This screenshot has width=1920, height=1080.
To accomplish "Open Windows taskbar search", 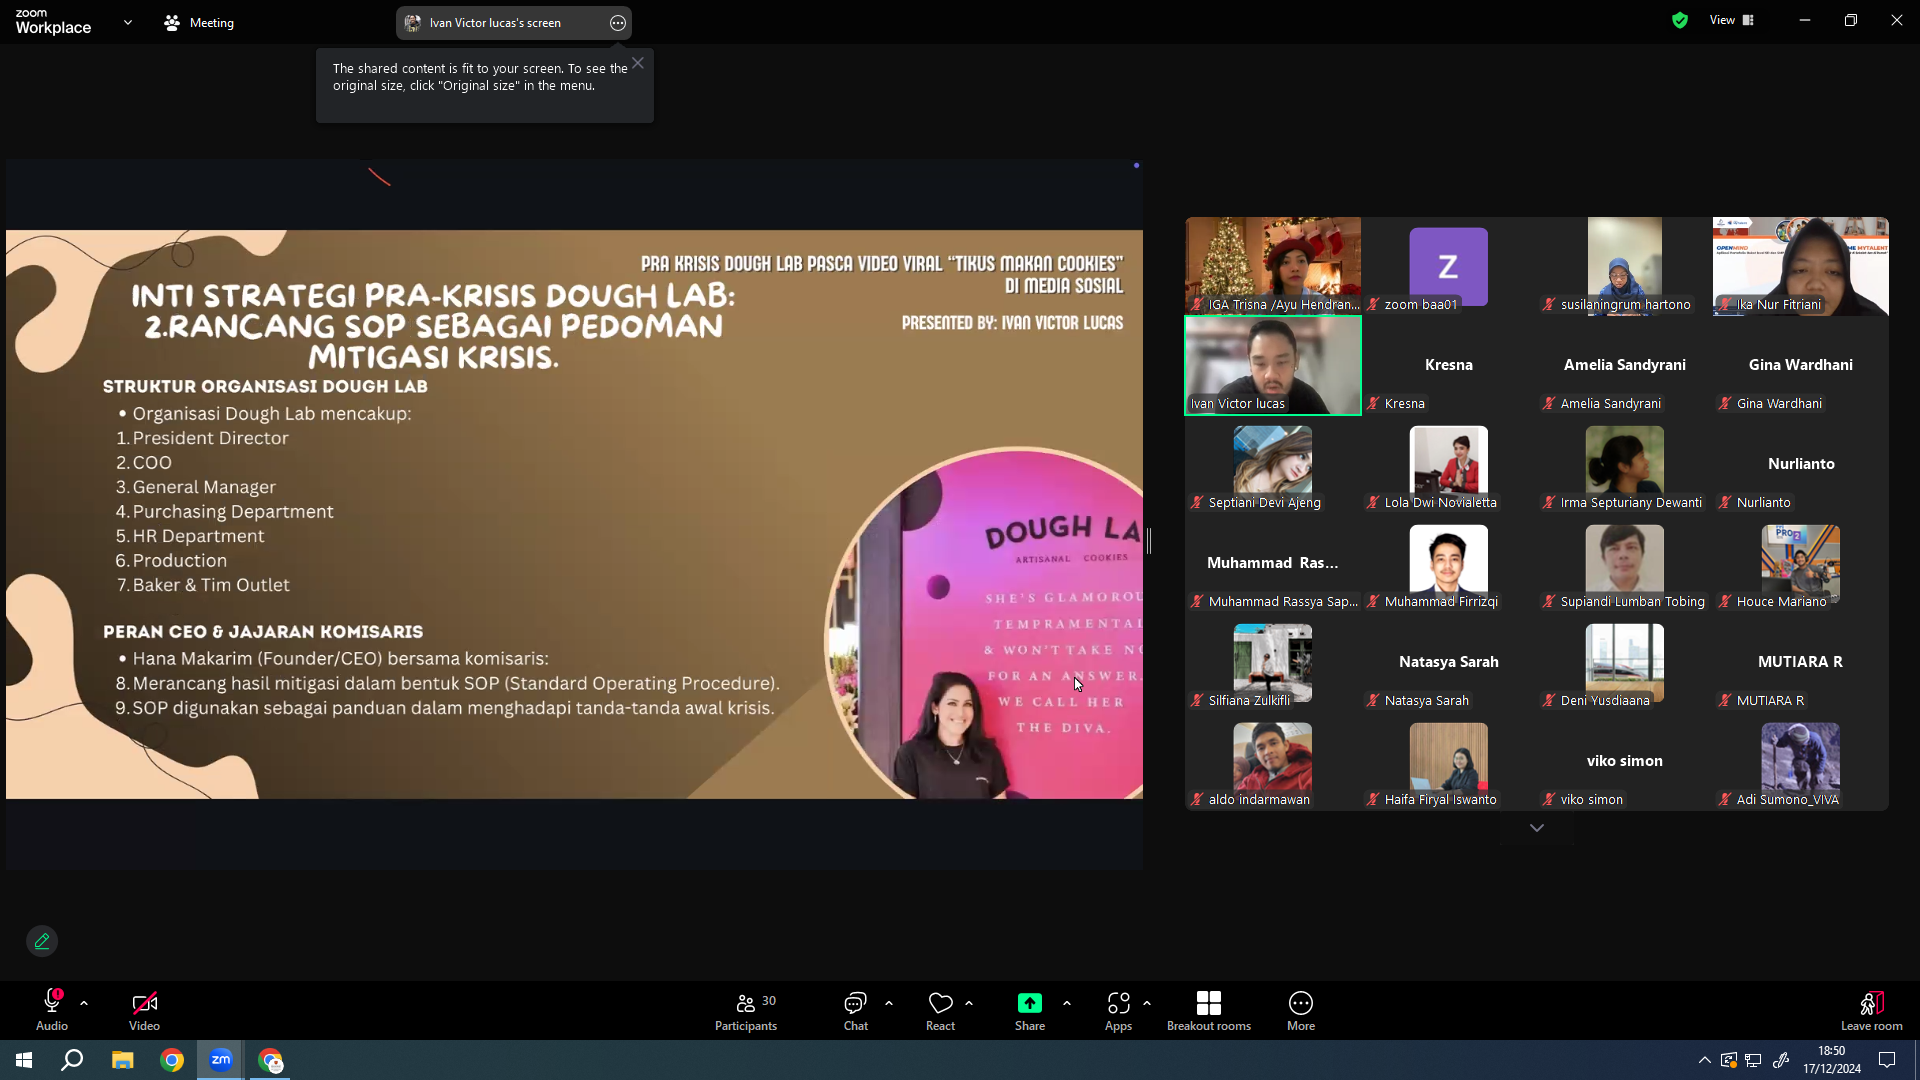I will (72, 1060).
